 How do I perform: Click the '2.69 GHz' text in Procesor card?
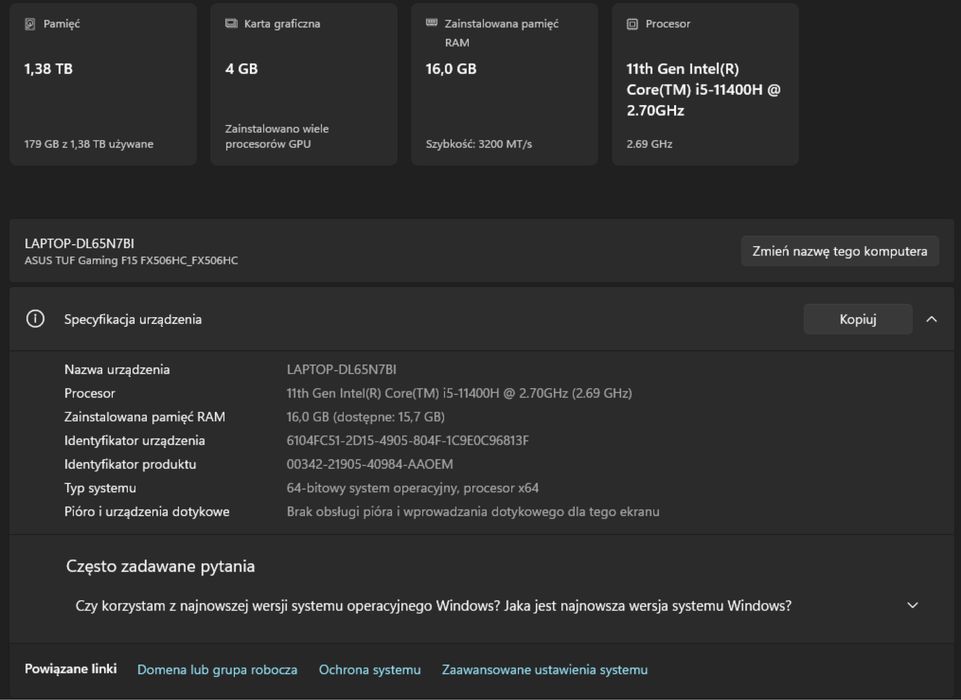tap(649, 144)
